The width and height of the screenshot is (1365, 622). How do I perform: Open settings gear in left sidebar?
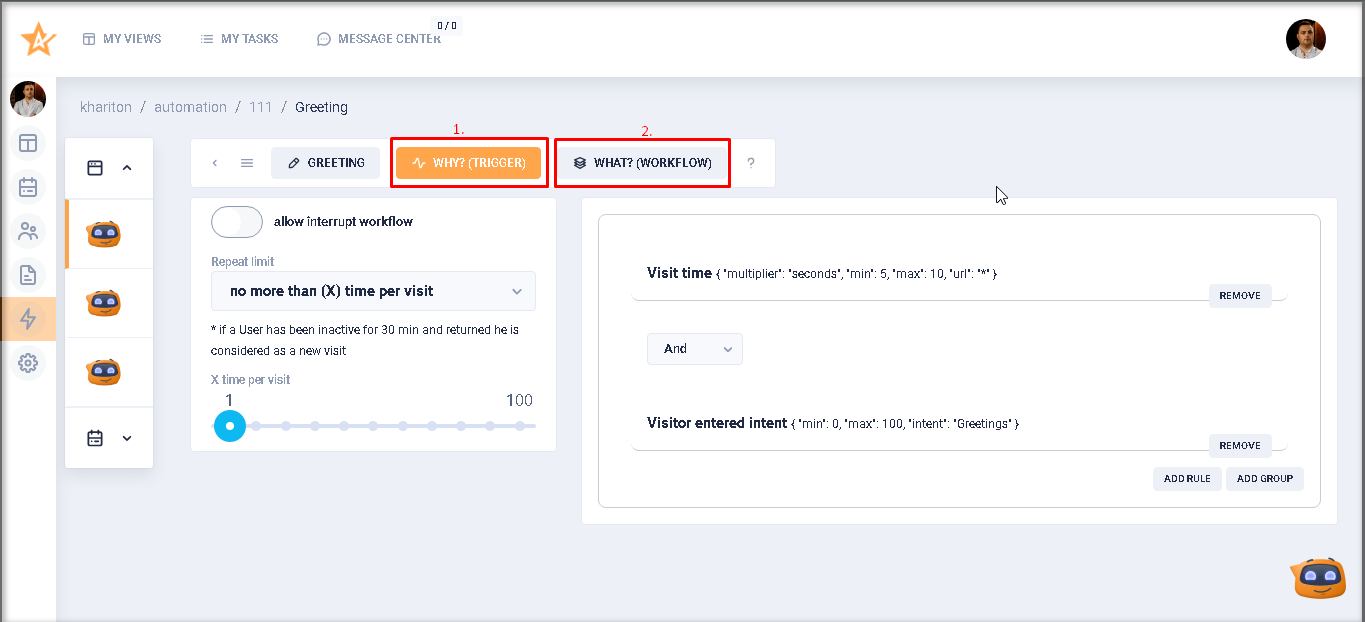28,363
